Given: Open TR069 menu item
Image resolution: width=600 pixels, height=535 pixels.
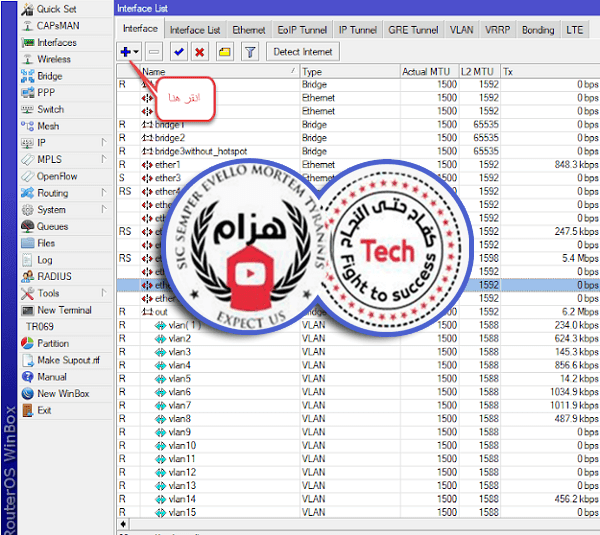Looking at the screenshot, I should pos(65,326).
